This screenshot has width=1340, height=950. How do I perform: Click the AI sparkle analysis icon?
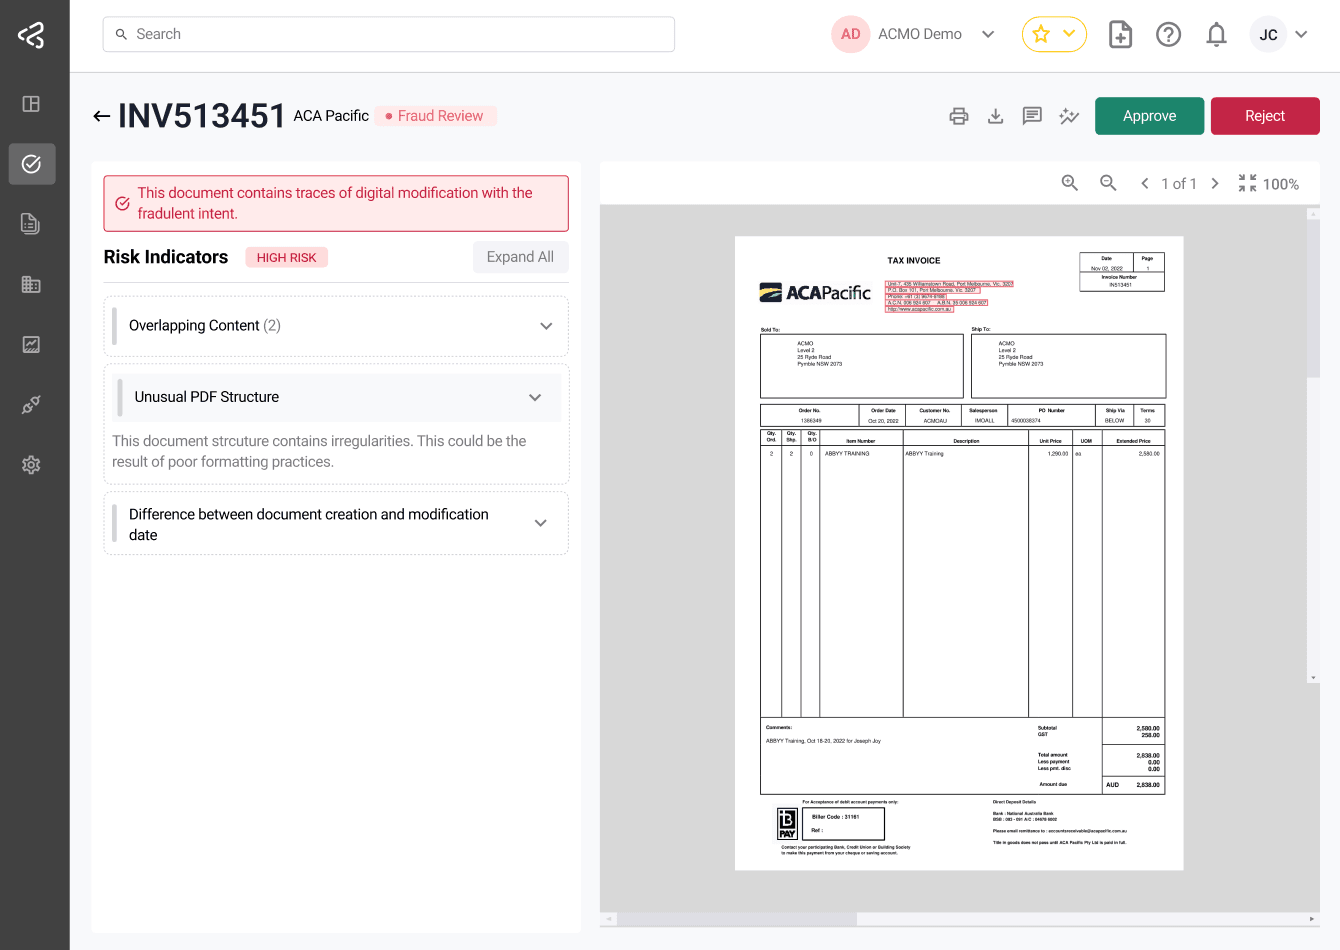click(1069, 116)
